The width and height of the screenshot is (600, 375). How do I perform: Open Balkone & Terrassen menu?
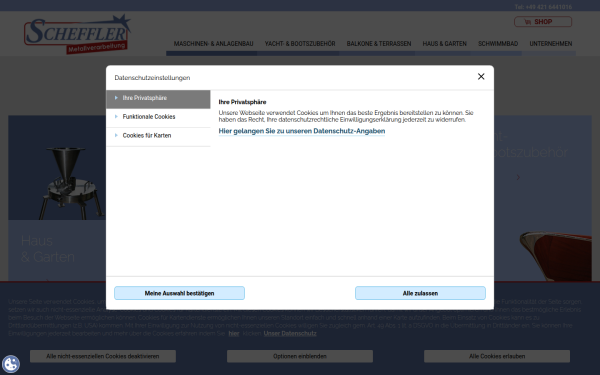point(379,44)
